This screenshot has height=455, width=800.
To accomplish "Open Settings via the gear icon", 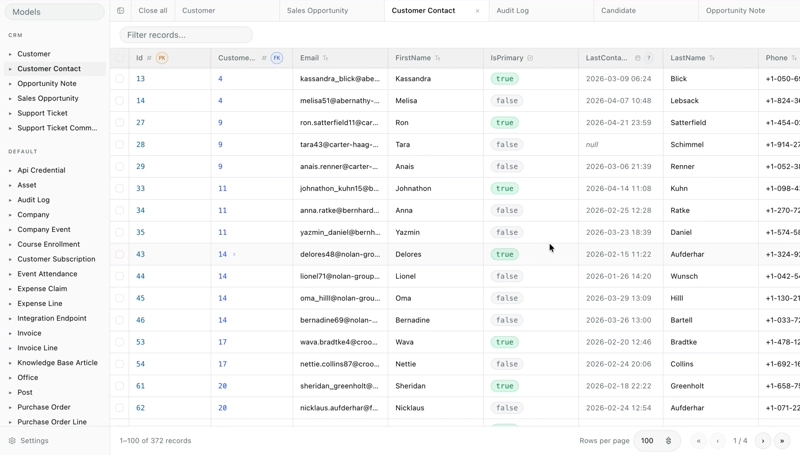I will point(12,441).
